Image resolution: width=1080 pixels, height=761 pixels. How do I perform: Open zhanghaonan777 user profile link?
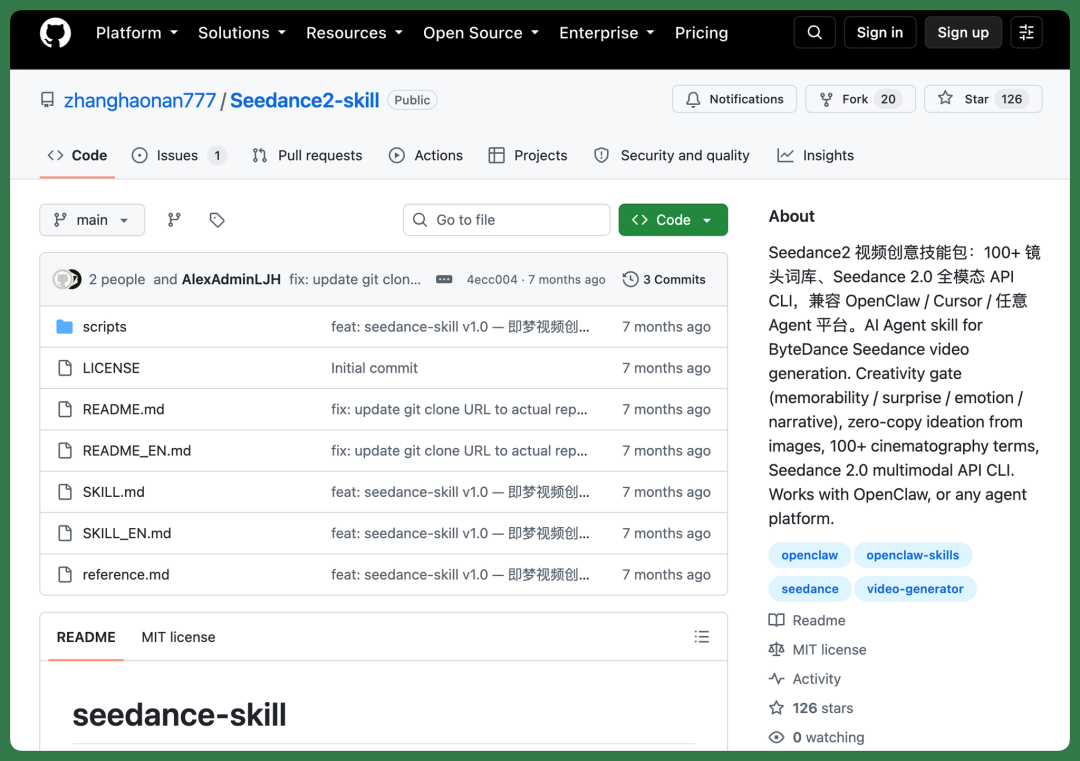(x=140, y=101)
